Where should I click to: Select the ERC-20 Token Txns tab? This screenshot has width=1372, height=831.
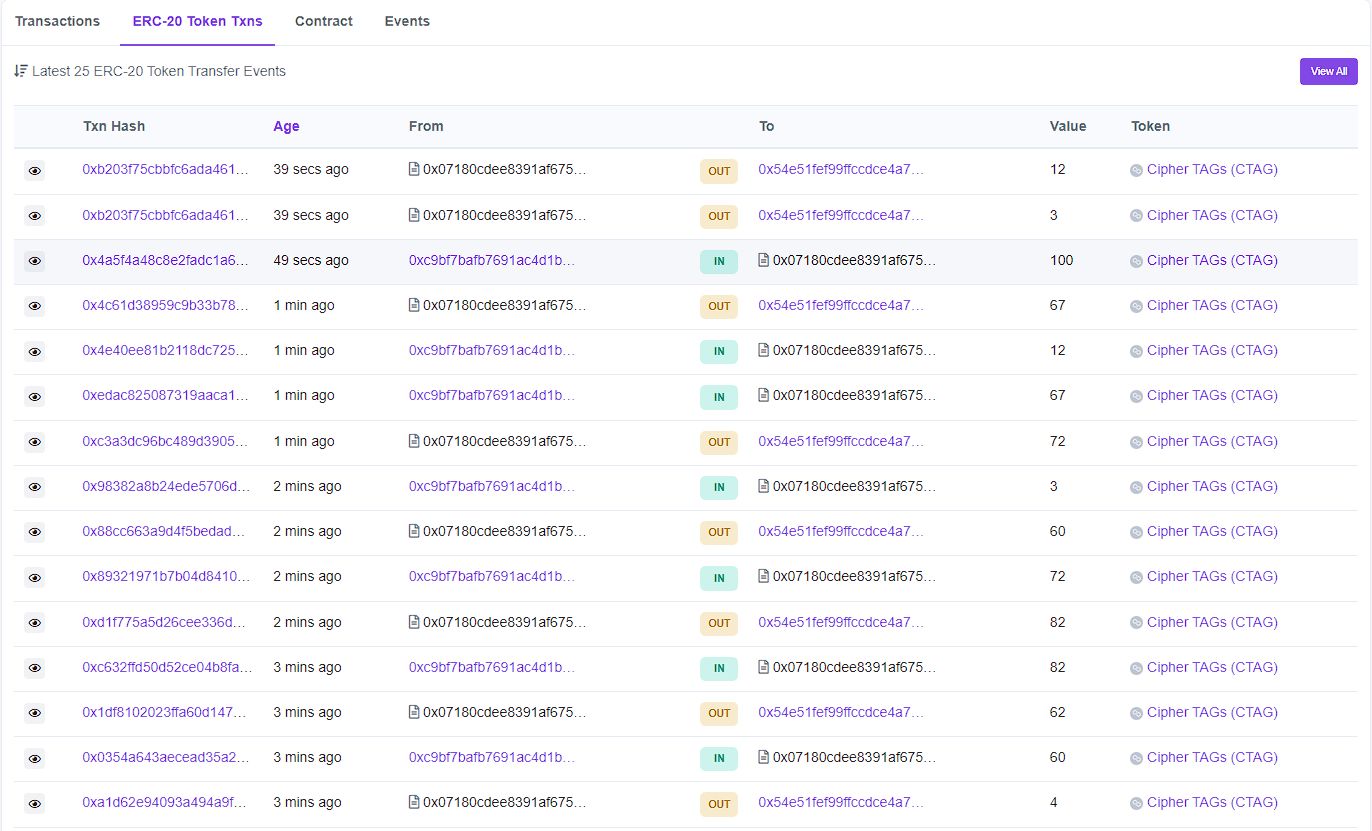(198, 21)
